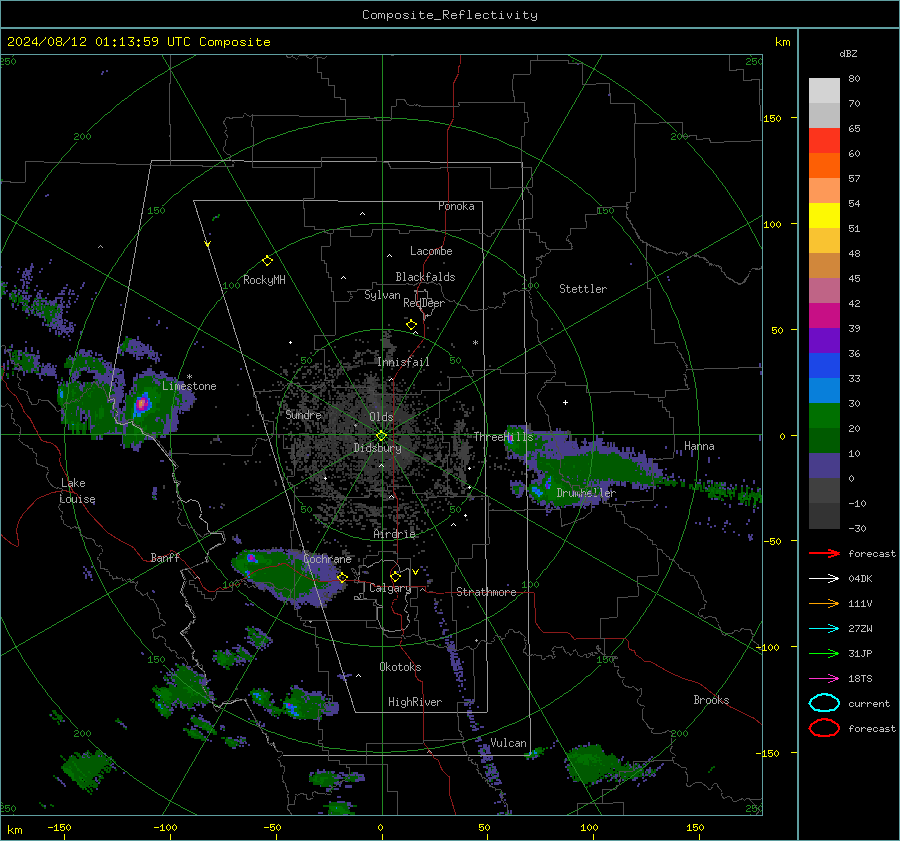The width and height of the screenshot is (900, 841).
Task: Click the yellow diamond marker near RockyMH
Action: click(x=267, y=261)
